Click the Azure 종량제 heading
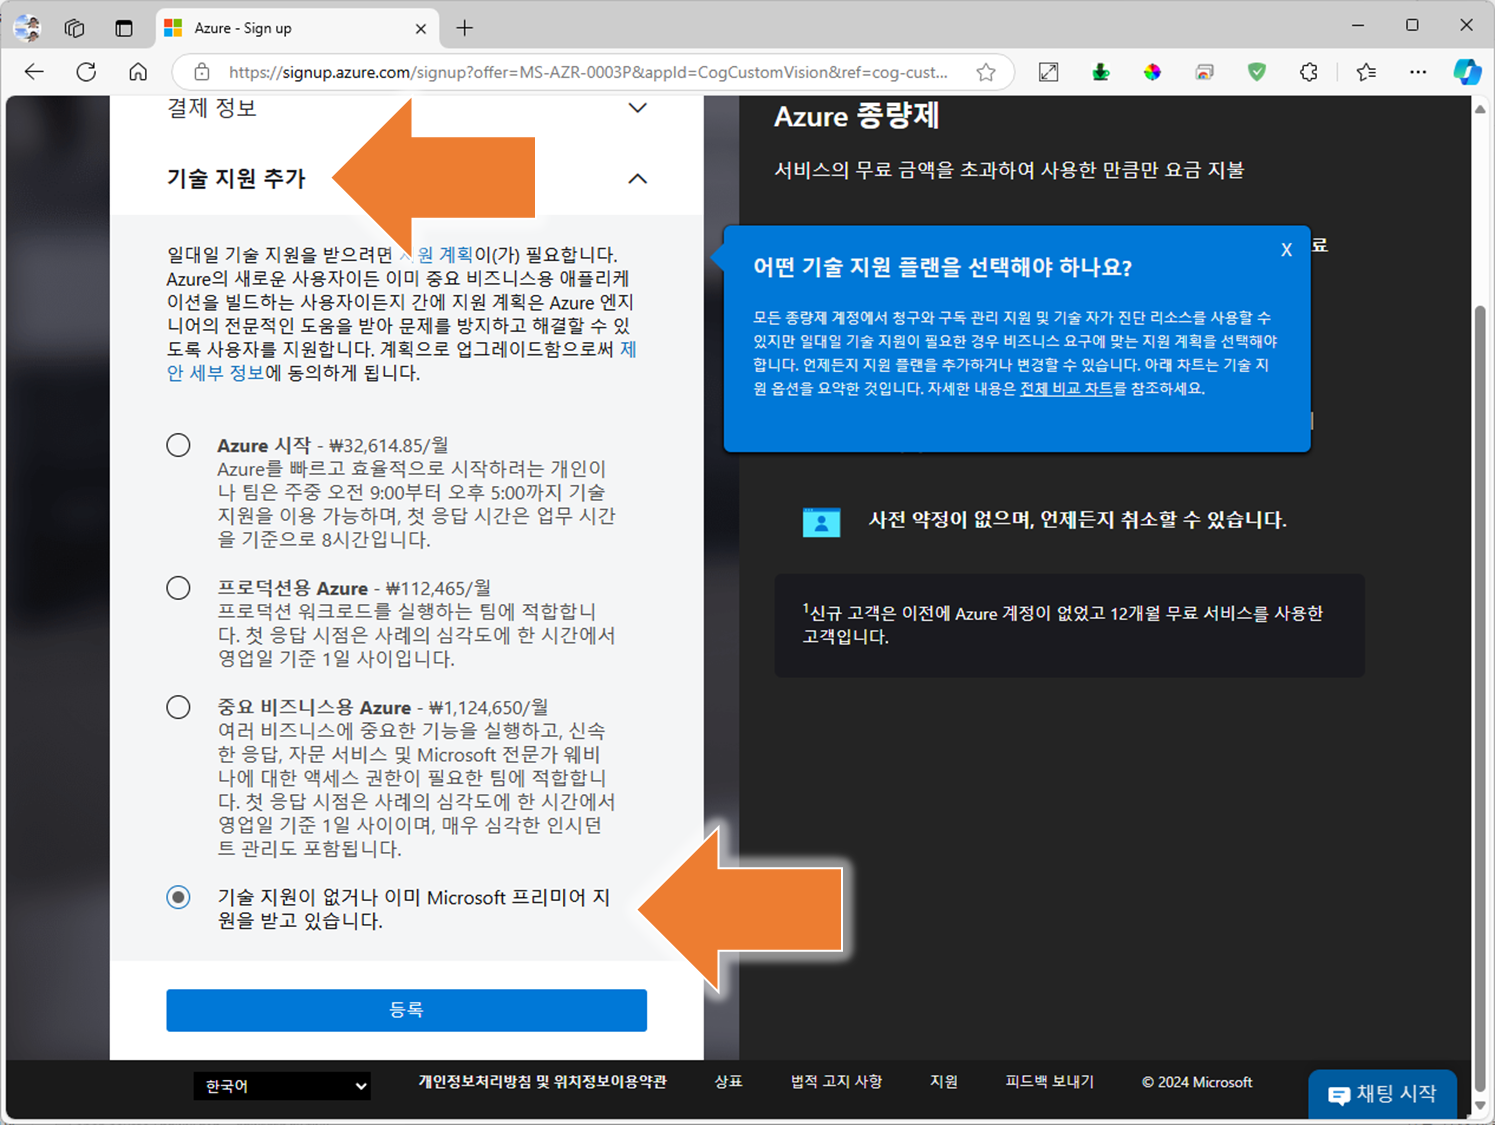The height and width of the screenshot is (1125, 1495). 856,117
